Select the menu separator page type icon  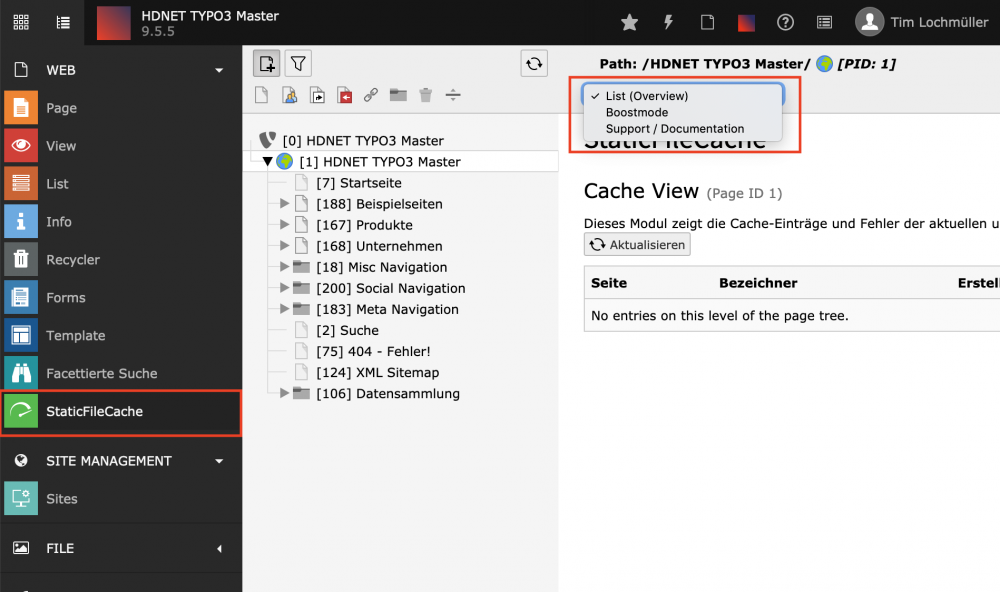point(453,95)
